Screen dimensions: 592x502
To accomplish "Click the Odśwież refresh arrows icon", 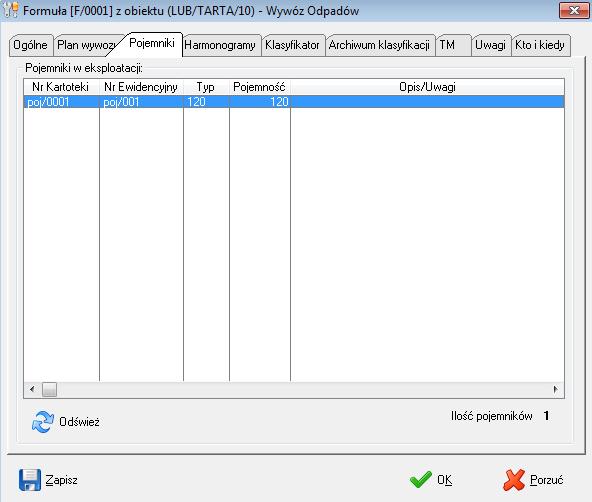I will pos(43,422).
